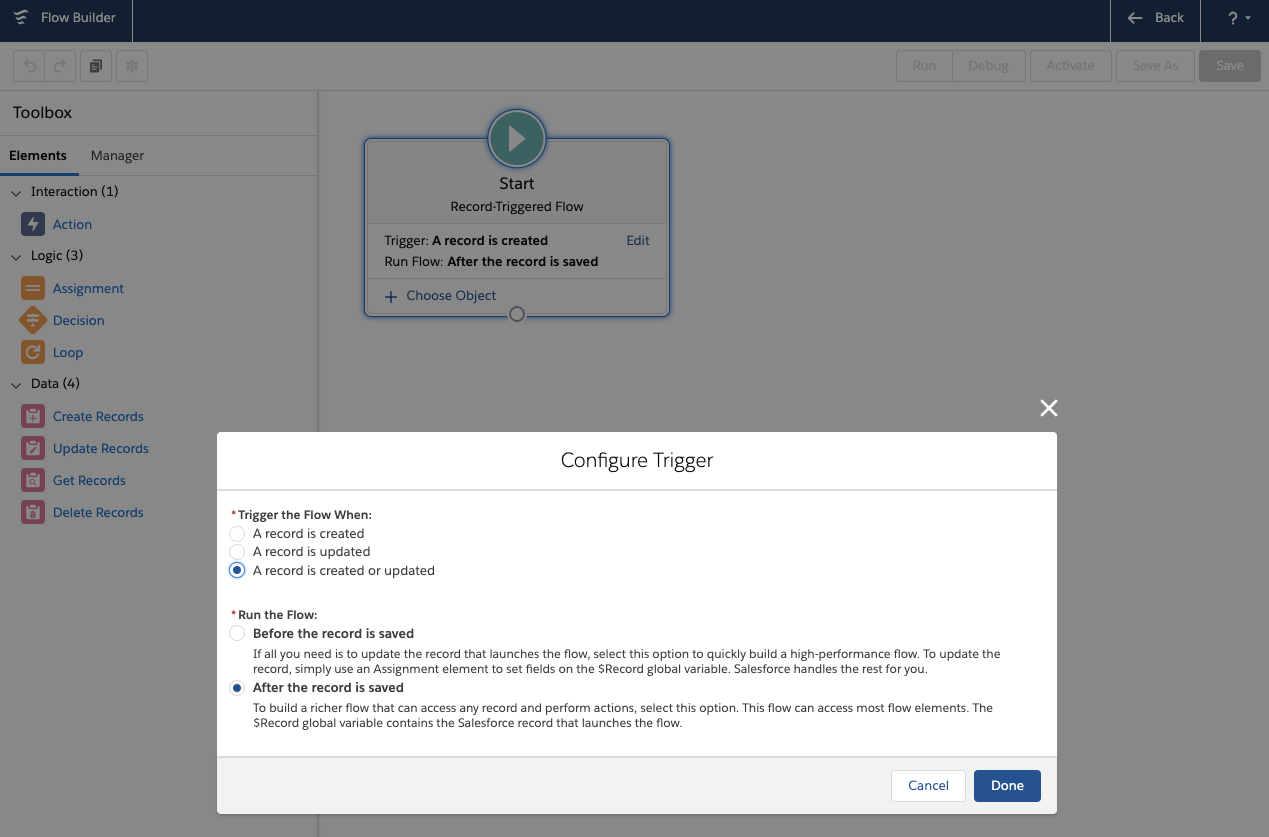This screenshot has width=1269, height=837.
Task: Collapse the Logic (3) section
Action: point(16,256)
